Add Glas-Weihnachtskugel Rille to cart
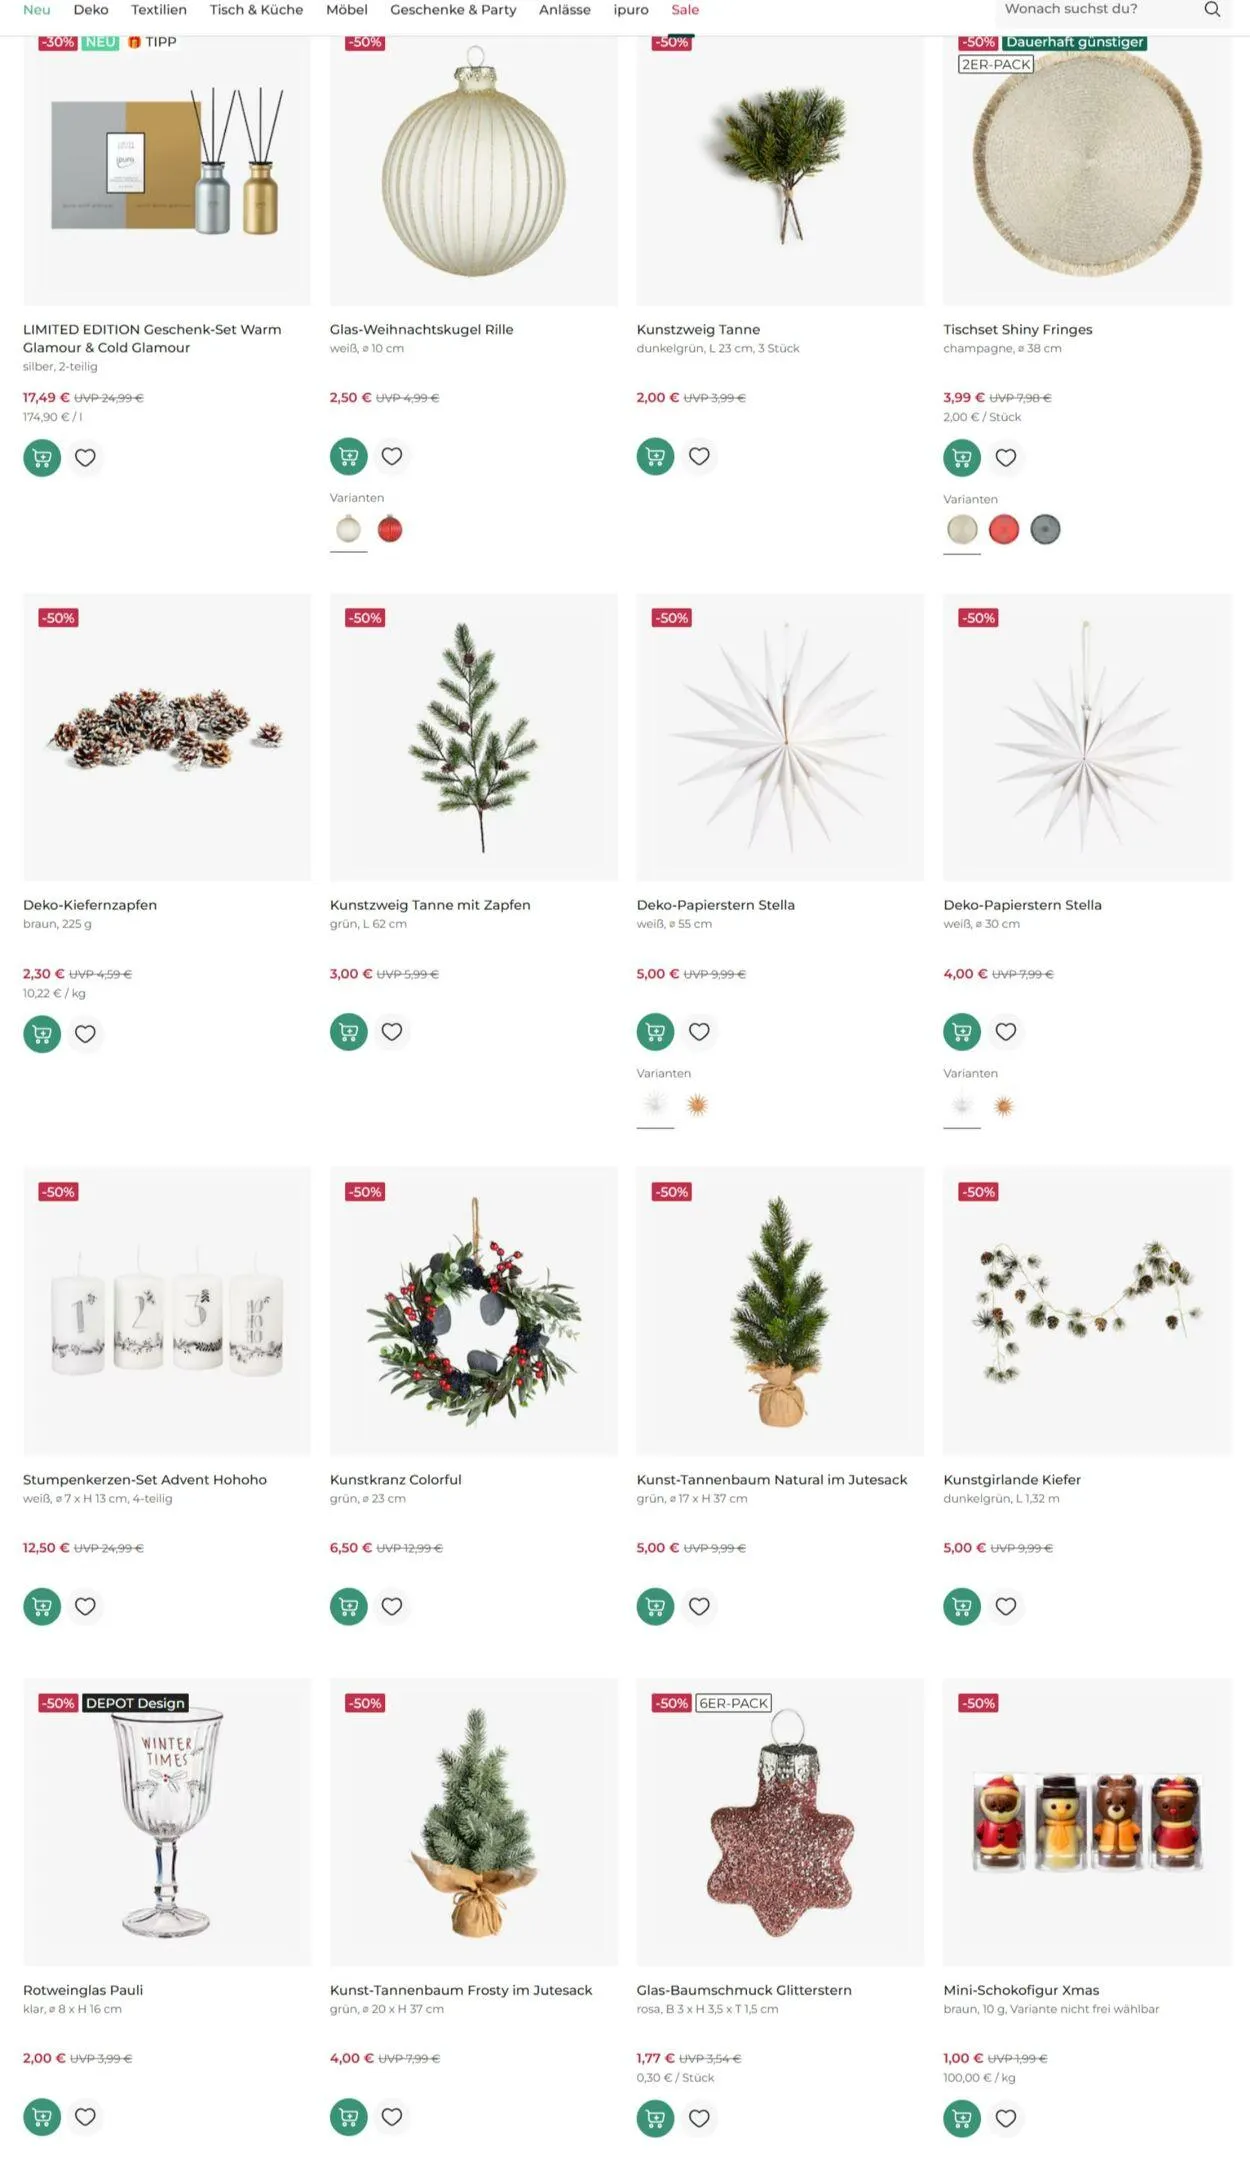Screen dimensions: 1250x2174 [x=348, y=457]
